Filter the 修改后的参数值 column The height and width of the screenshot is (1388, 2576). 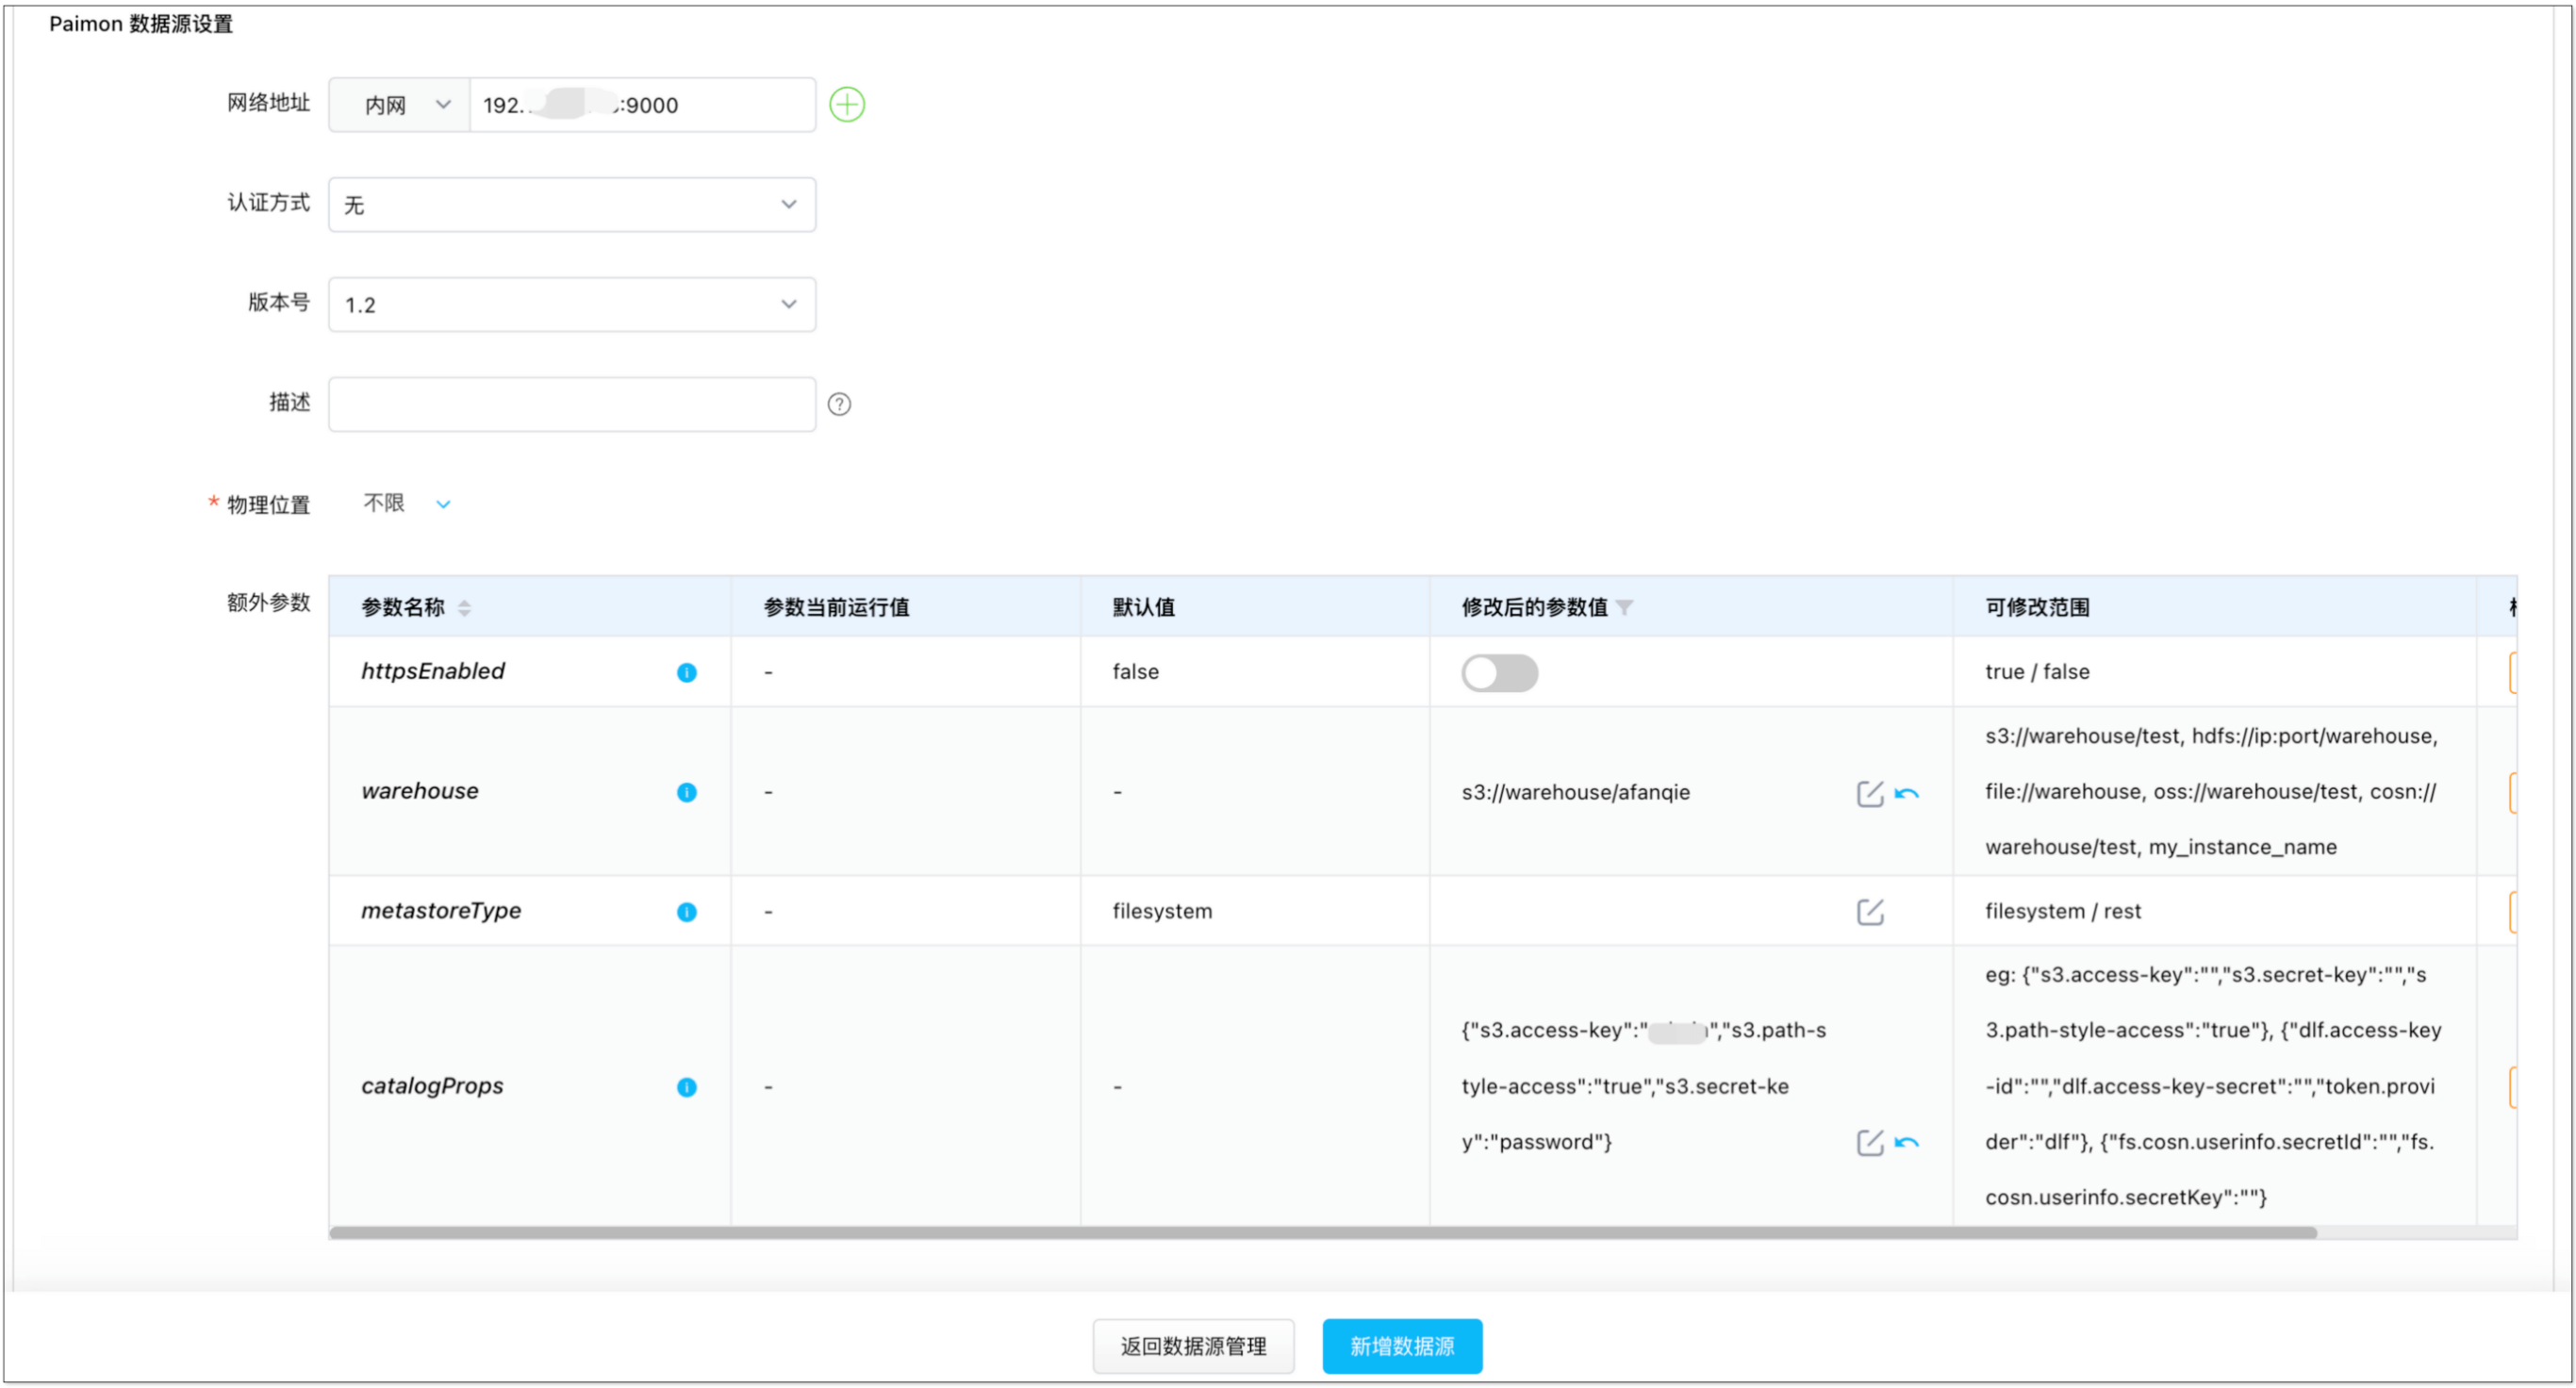tap(1624, 608)
